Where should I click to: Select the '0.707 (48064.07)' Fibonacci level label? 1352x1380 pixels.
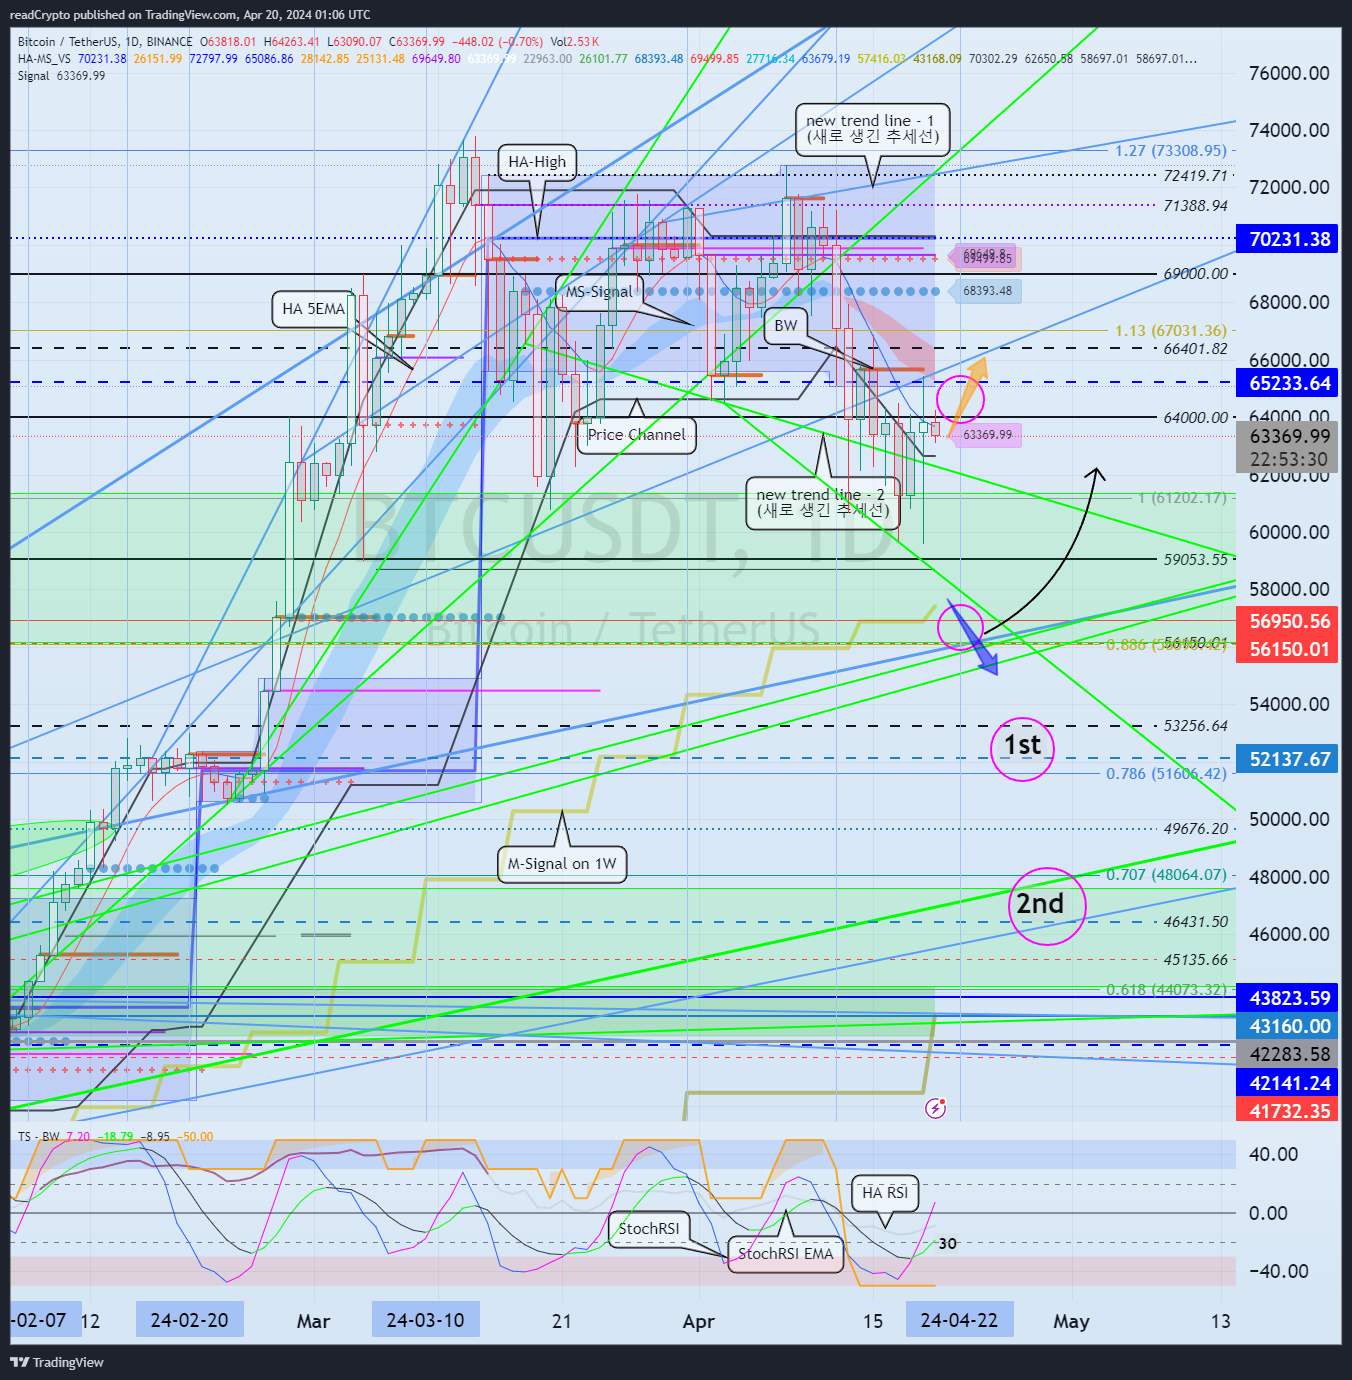1166,875
